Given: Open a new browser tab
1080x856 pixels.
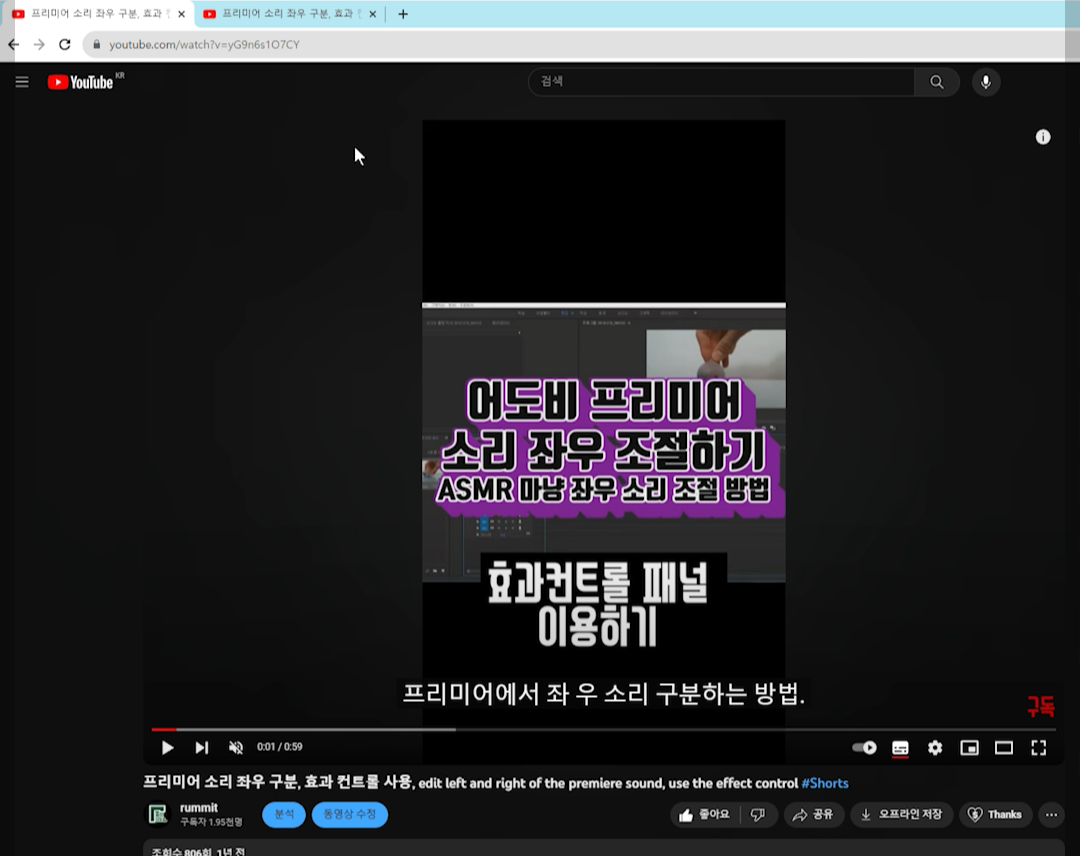Looking at the screenshot, I should 403,14.
